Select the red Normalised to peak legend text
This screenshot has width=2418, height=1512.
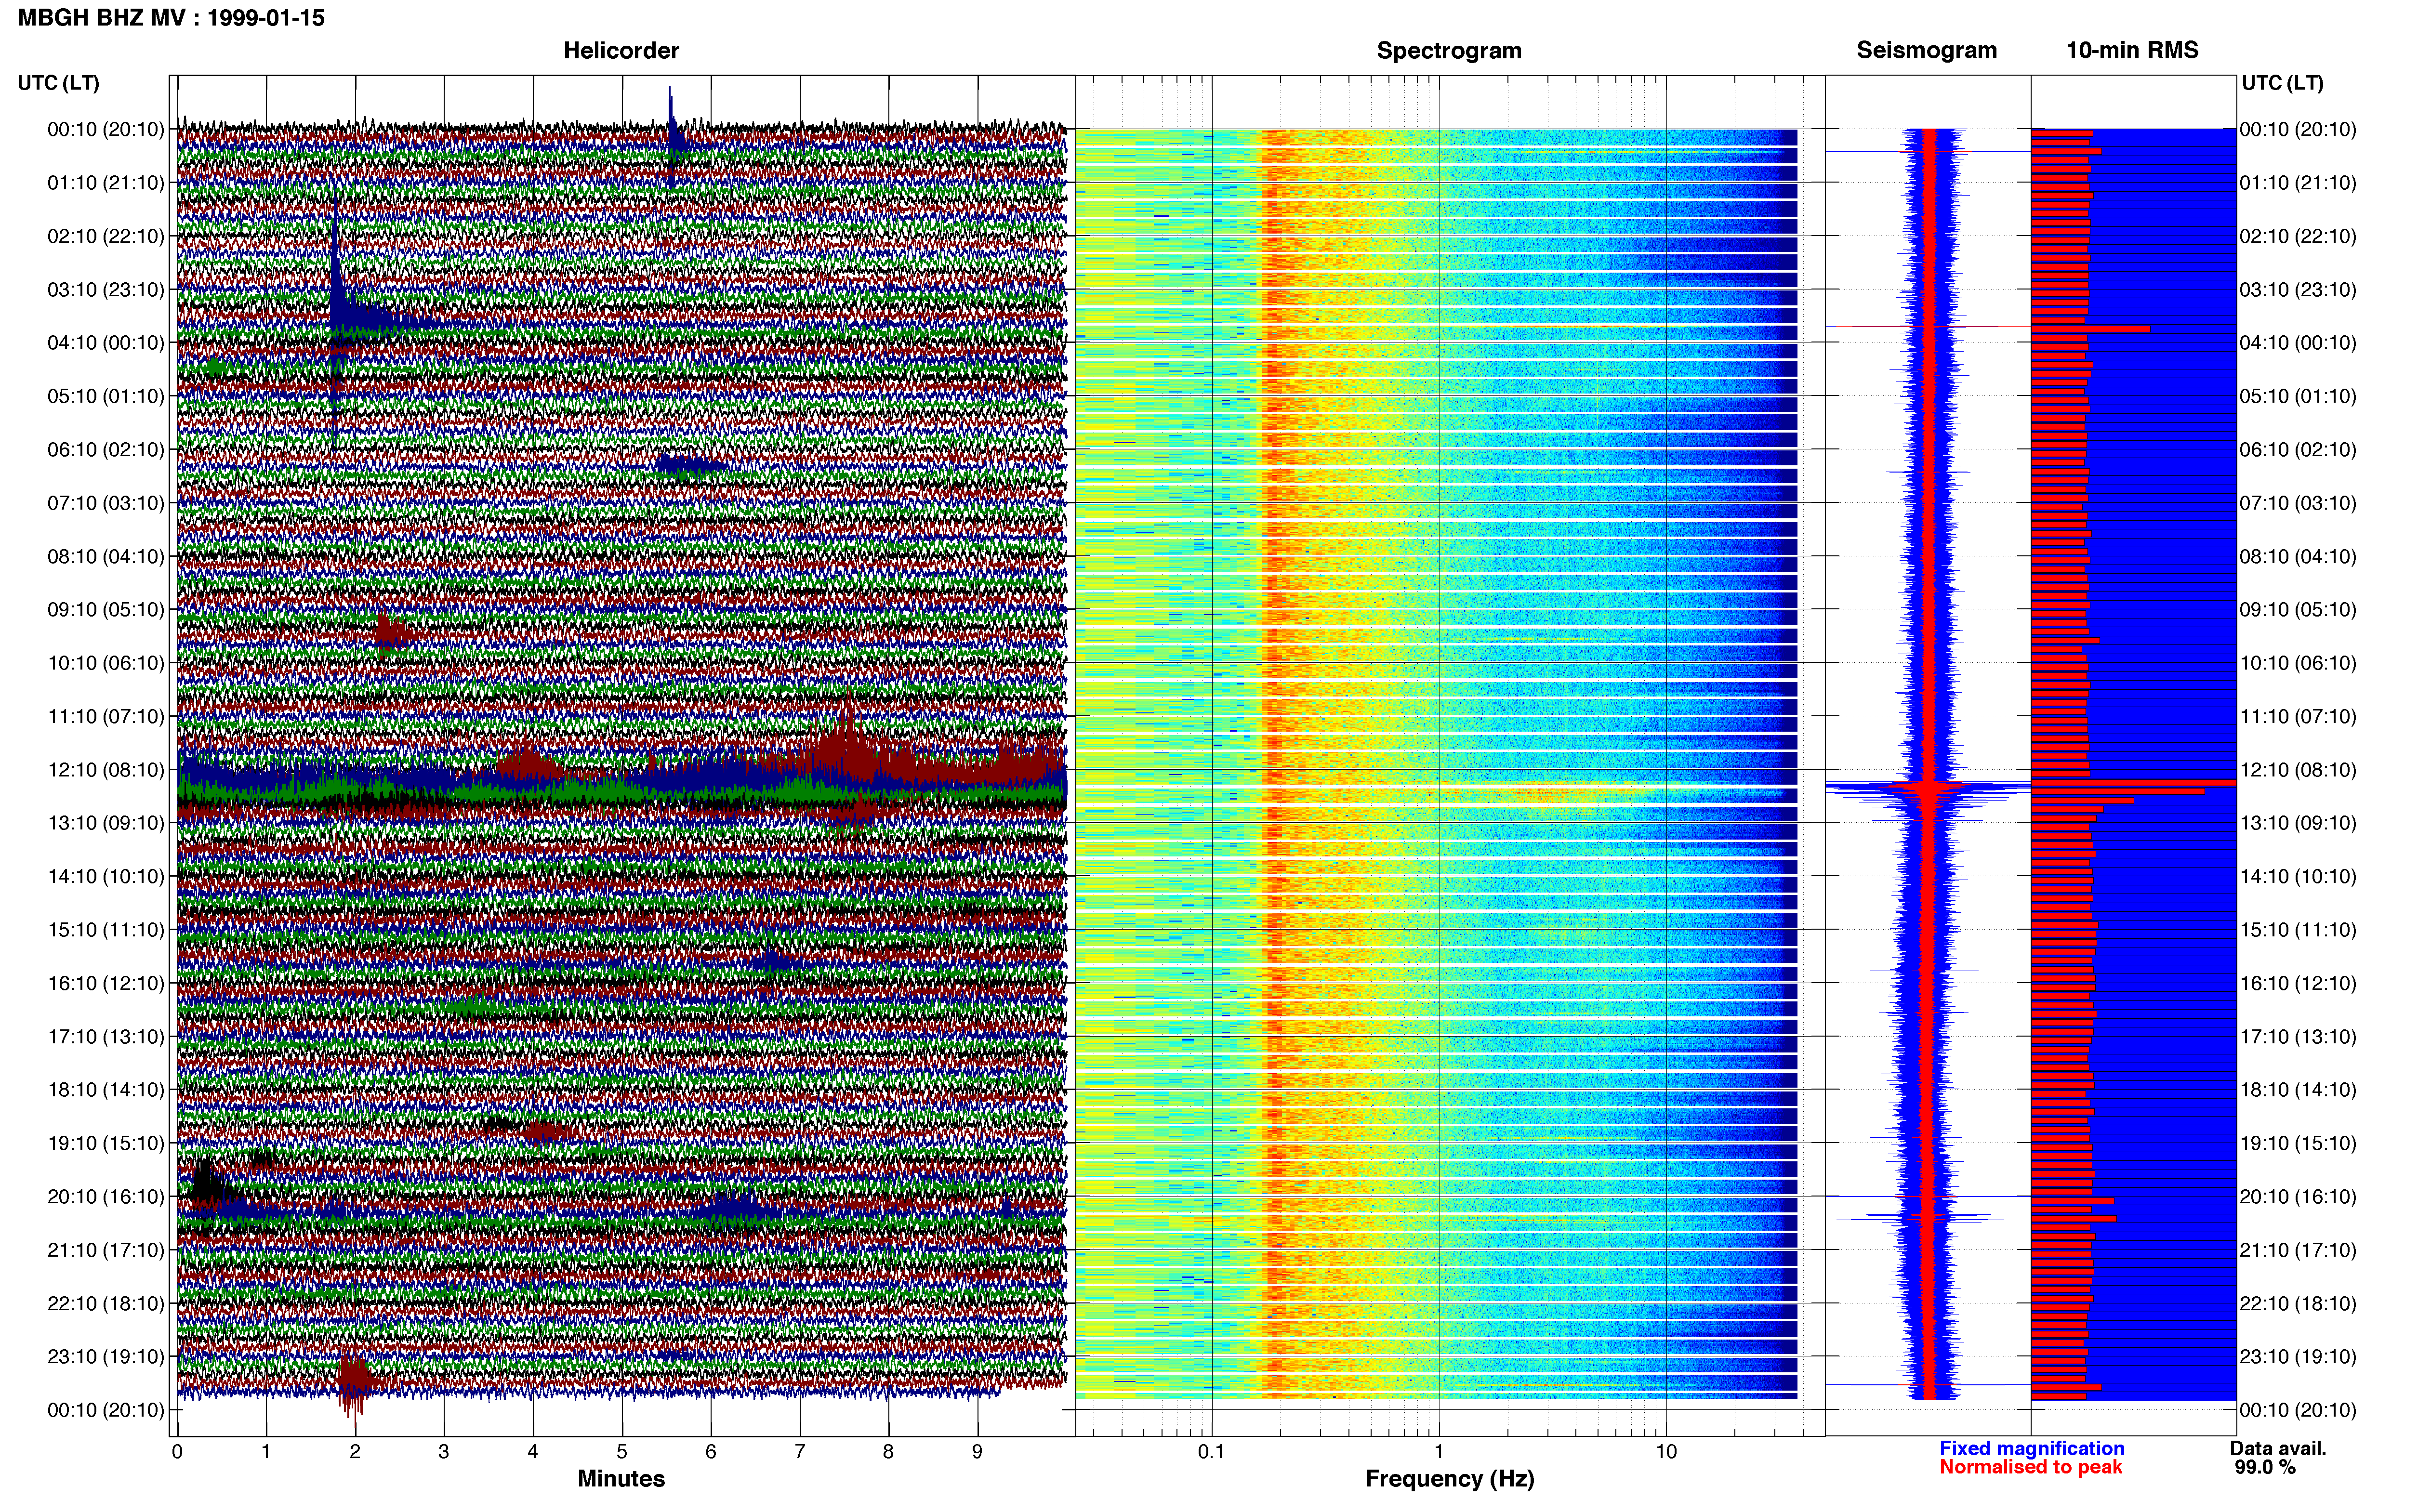point(2030,1467)
